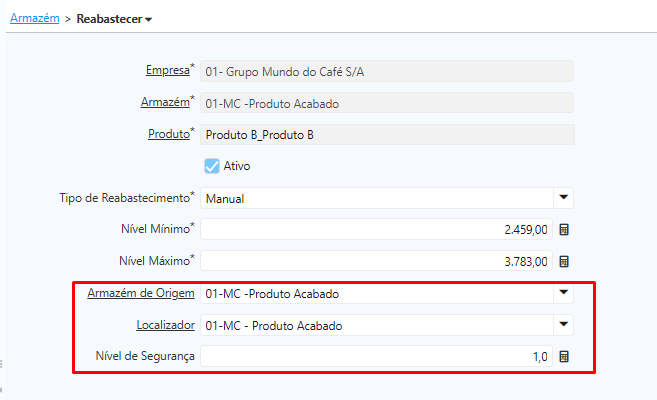Go to Armazém breadcrumb link
The height and width of the screenshot is (400, 657).
pos(33,18)
